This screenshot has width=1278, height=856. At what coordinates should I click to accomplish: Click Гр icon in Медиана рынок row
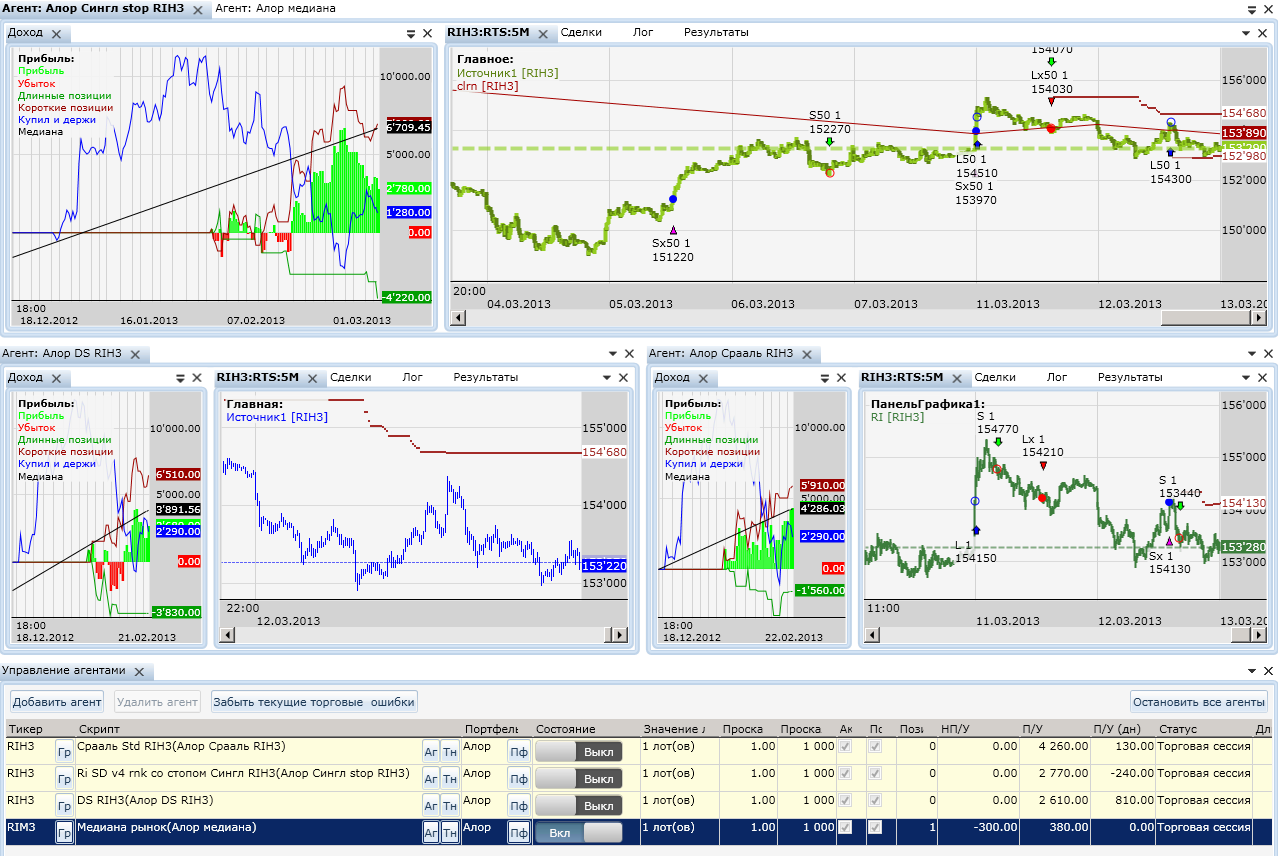[x=64, y=832]
